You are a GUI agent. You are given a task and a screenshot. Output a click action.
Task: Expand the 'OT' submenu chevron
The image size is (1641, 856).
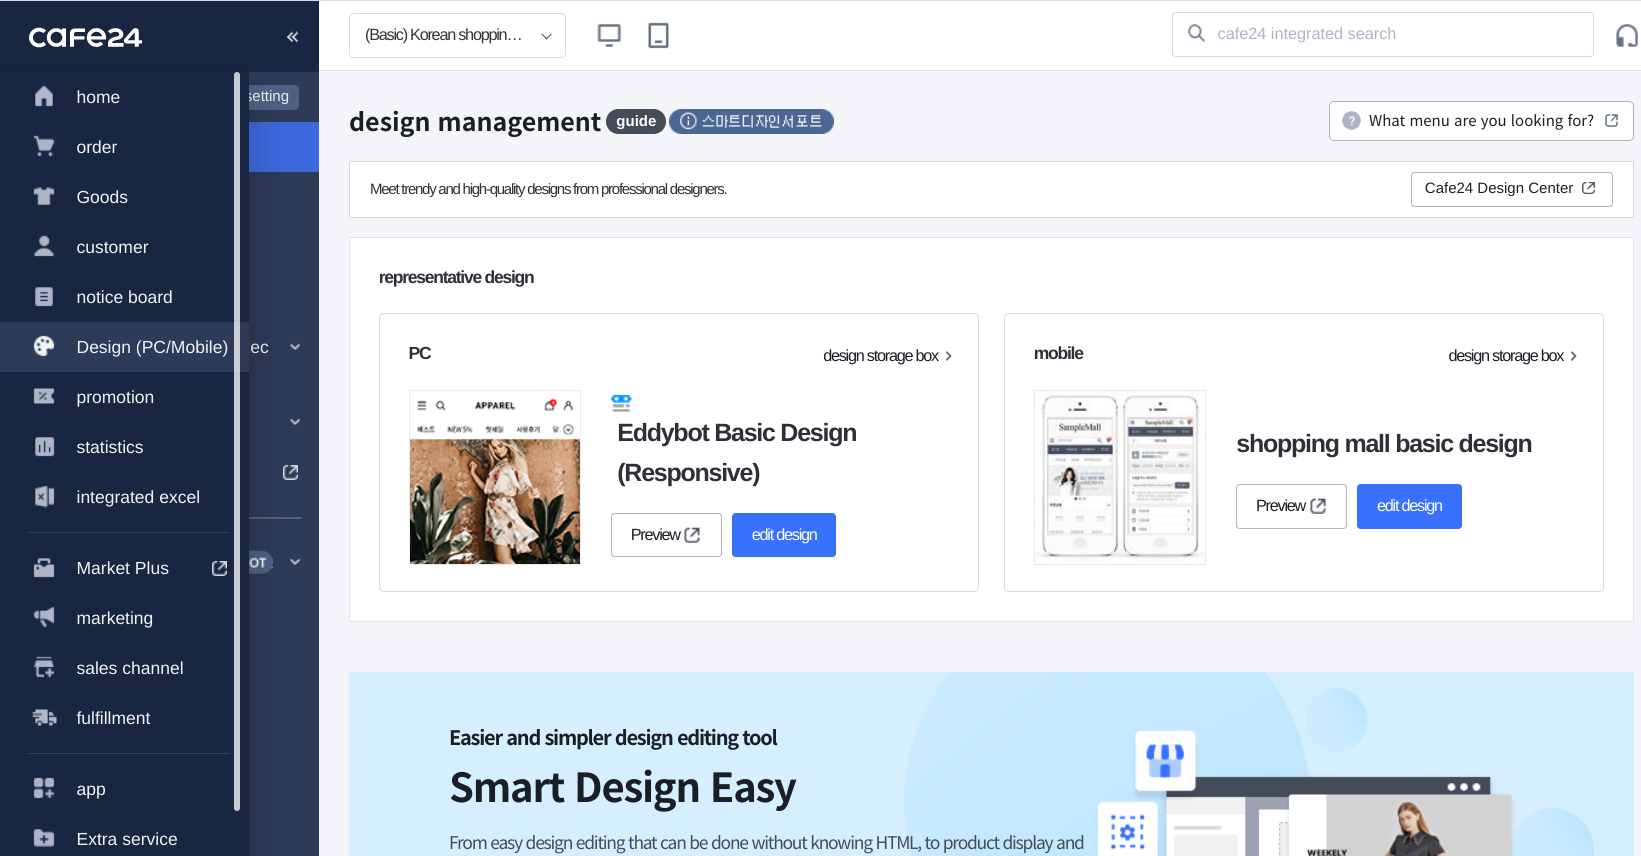coord(295,562)
